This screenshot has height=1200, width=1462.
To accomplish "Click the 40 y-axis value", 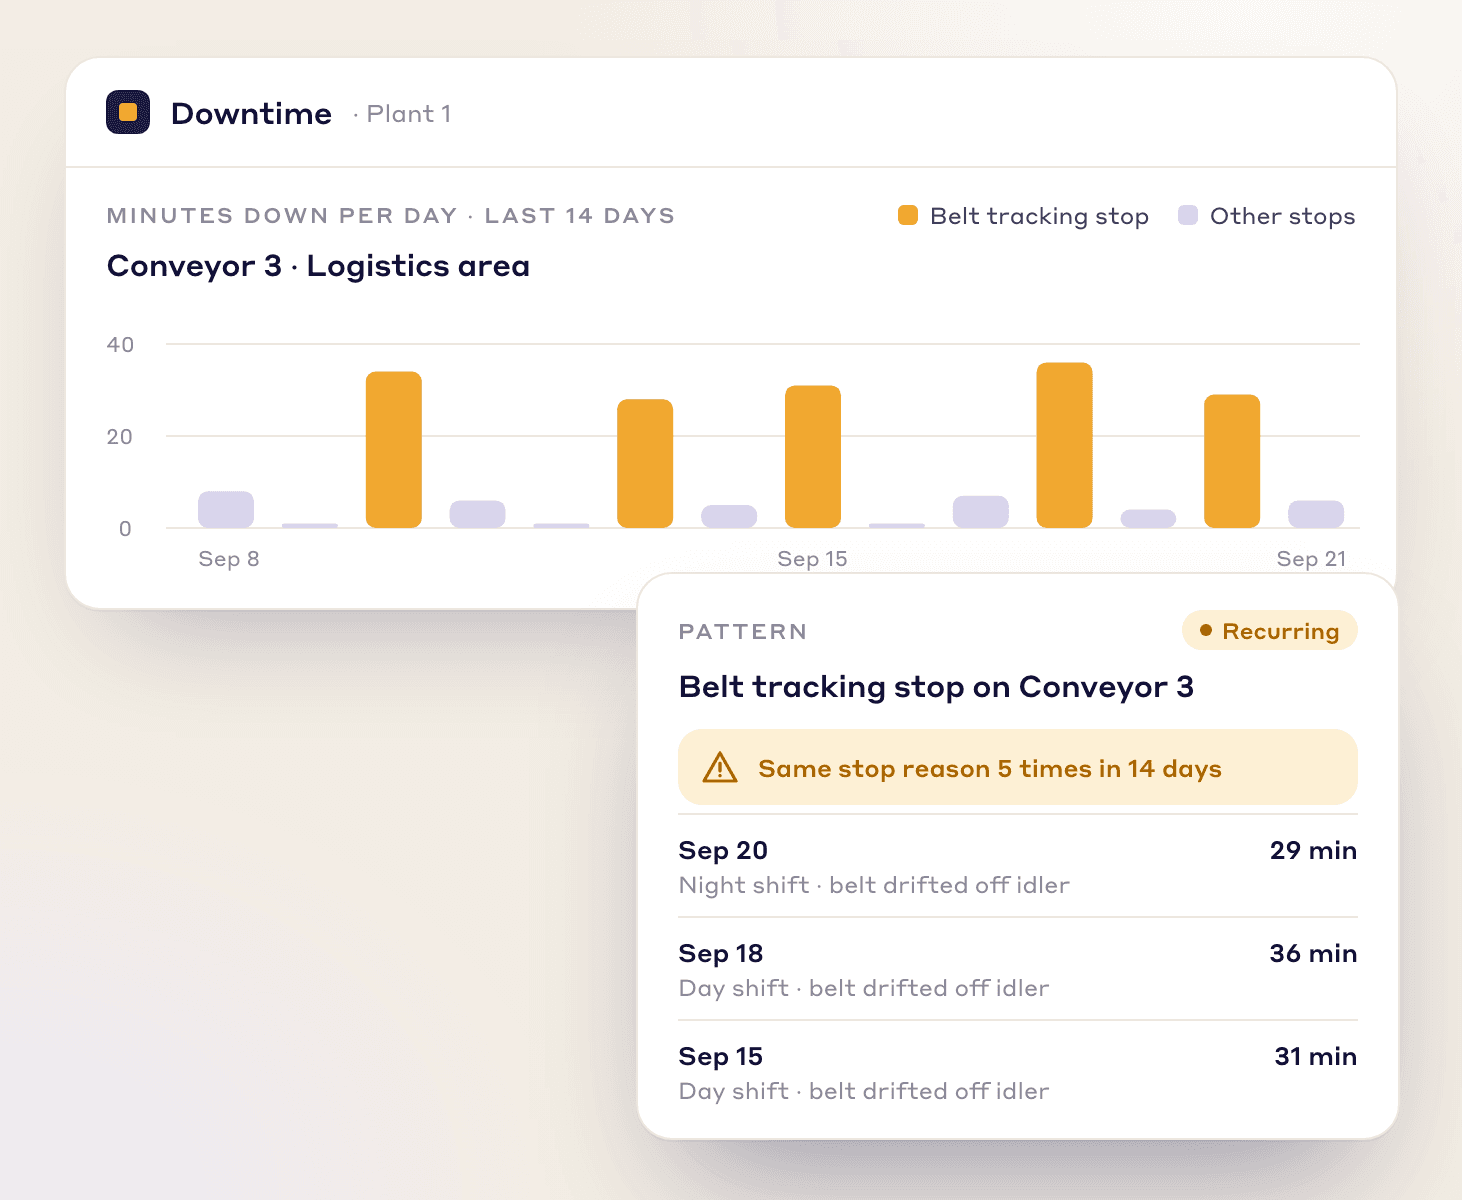I will tap(120, 344).
